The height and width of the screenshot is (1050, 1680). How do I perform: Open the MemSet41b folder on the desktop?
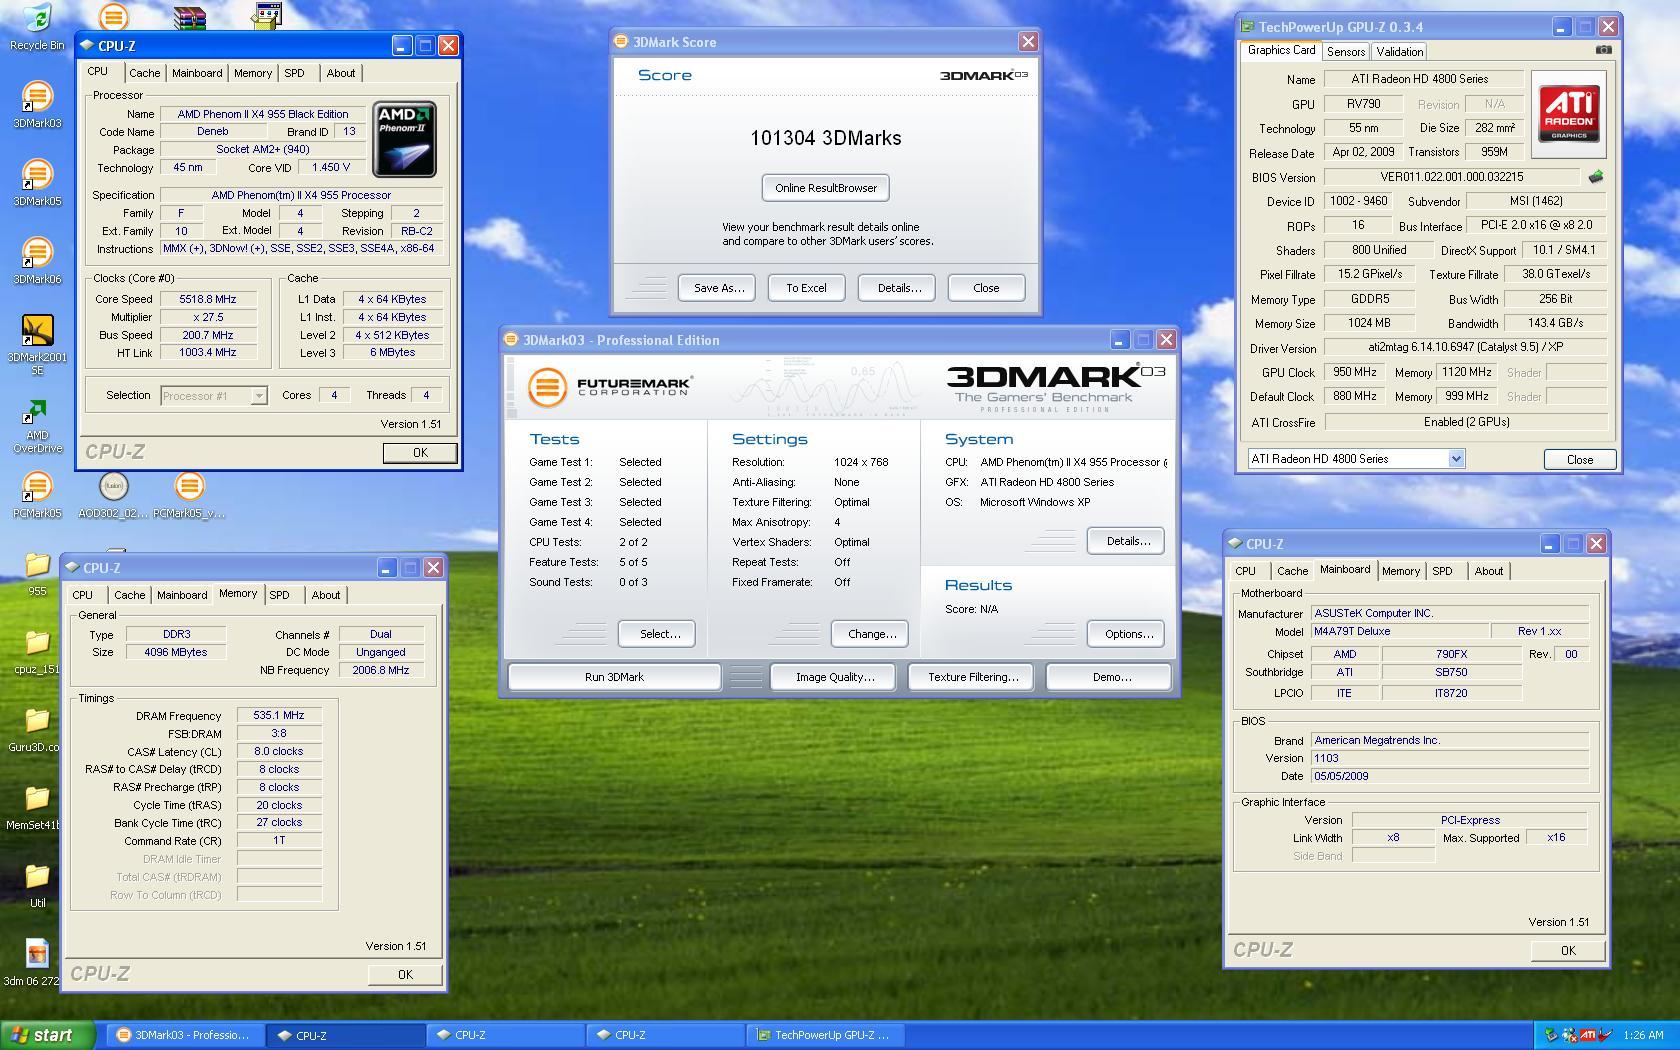pyautogui.click(x=35, y=806)
